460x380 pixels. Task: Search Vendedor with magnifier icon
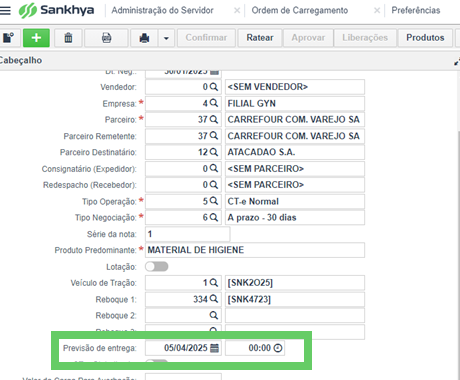[x=214, y=87]
